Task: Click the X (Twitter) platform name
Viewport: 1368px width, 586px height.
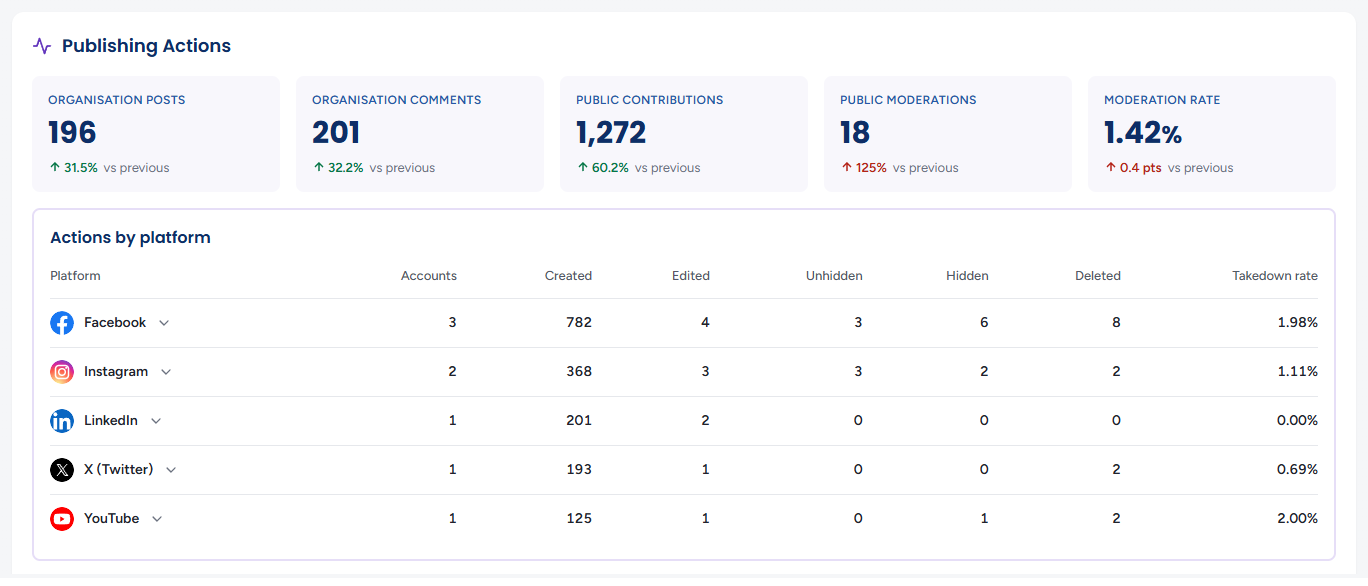Action: click(119, 470)
